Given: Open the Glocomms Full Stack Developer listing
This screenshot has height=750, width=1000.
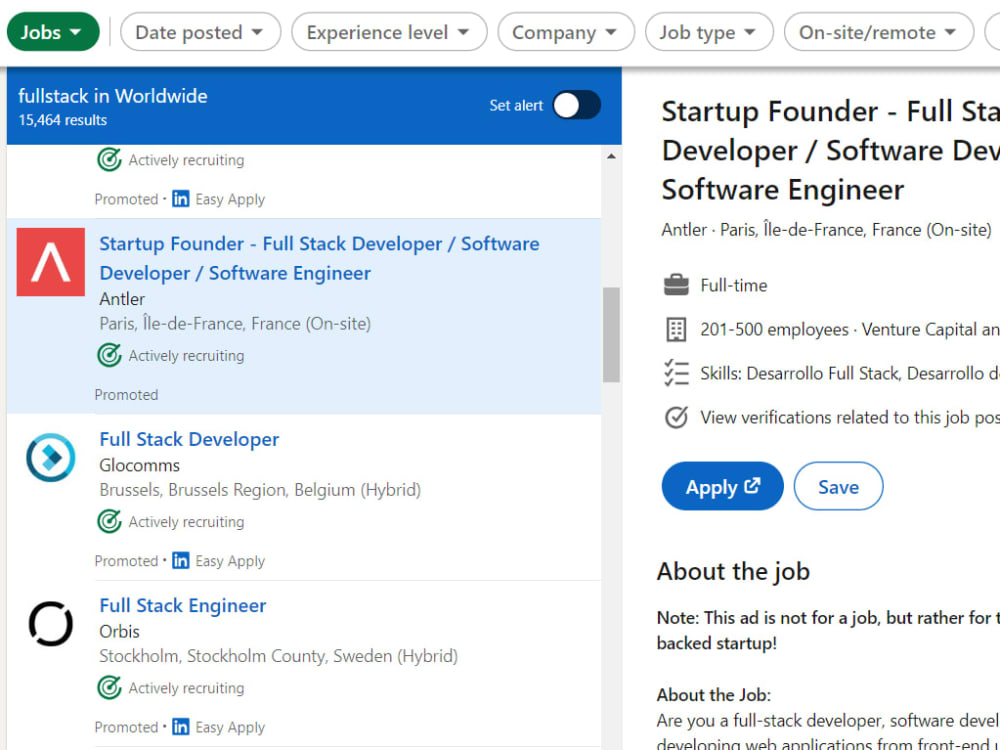Looking at the screenshot, I should [x=189, y=439].
